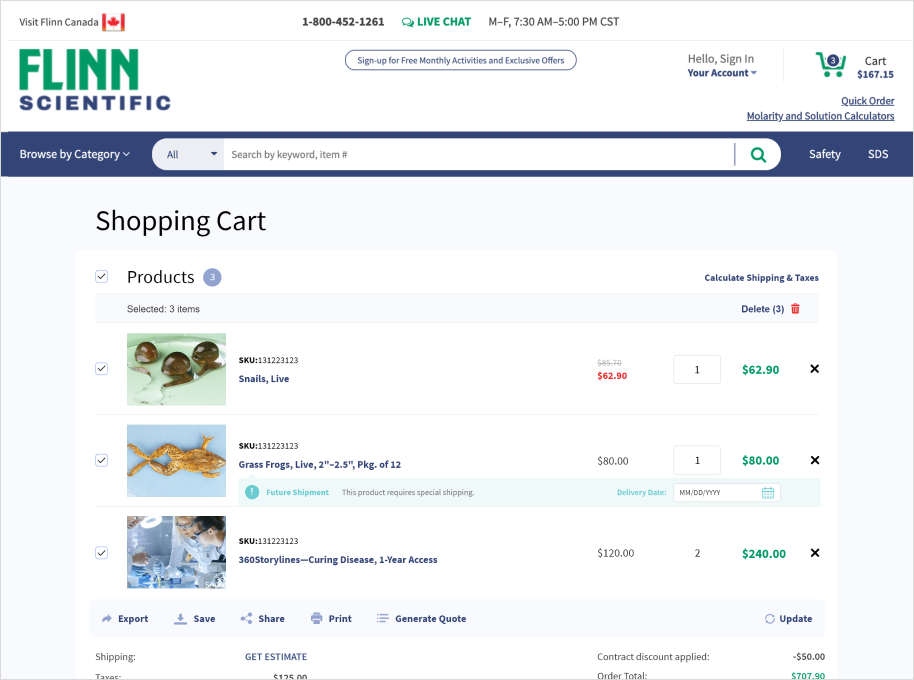Expand the Browse by Category menu
Screen dimensions: 914x680
pos(75,155)
